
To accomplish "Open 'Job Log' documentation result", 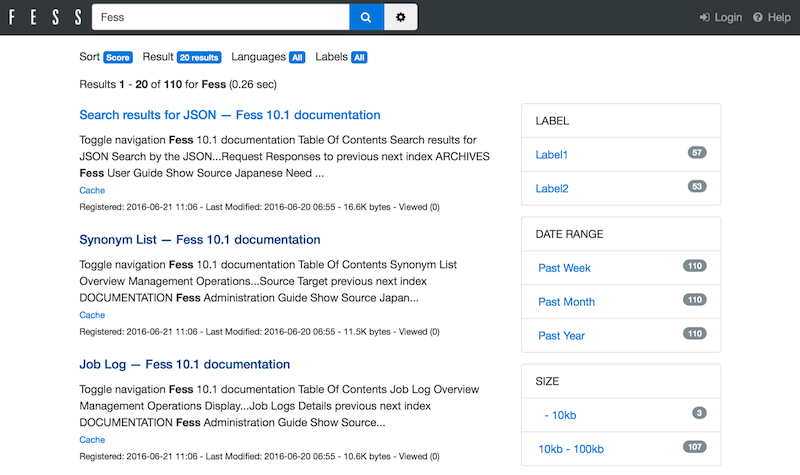I will point(184,364).
